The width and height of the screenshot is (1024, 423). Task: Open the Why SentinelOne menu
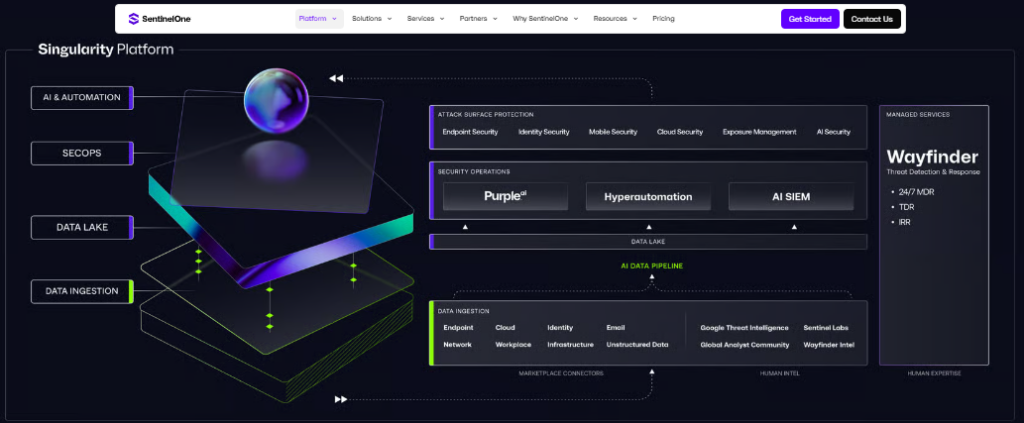click(x=545, y=19)
